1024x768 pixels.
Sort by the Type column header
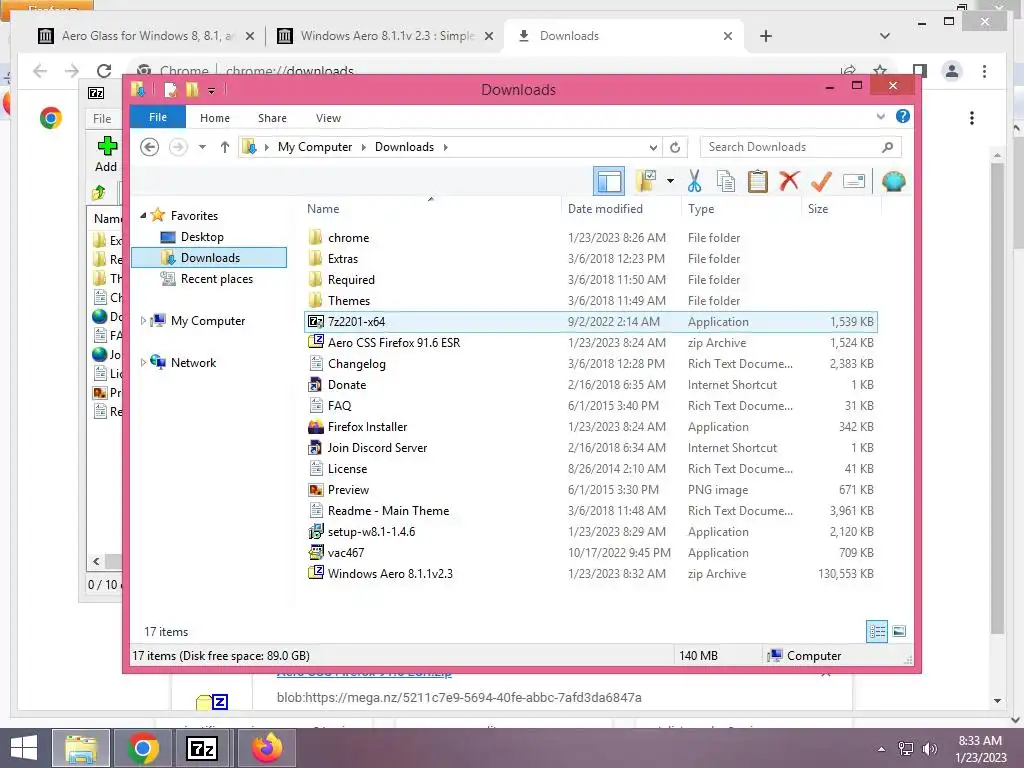point(701,208)
